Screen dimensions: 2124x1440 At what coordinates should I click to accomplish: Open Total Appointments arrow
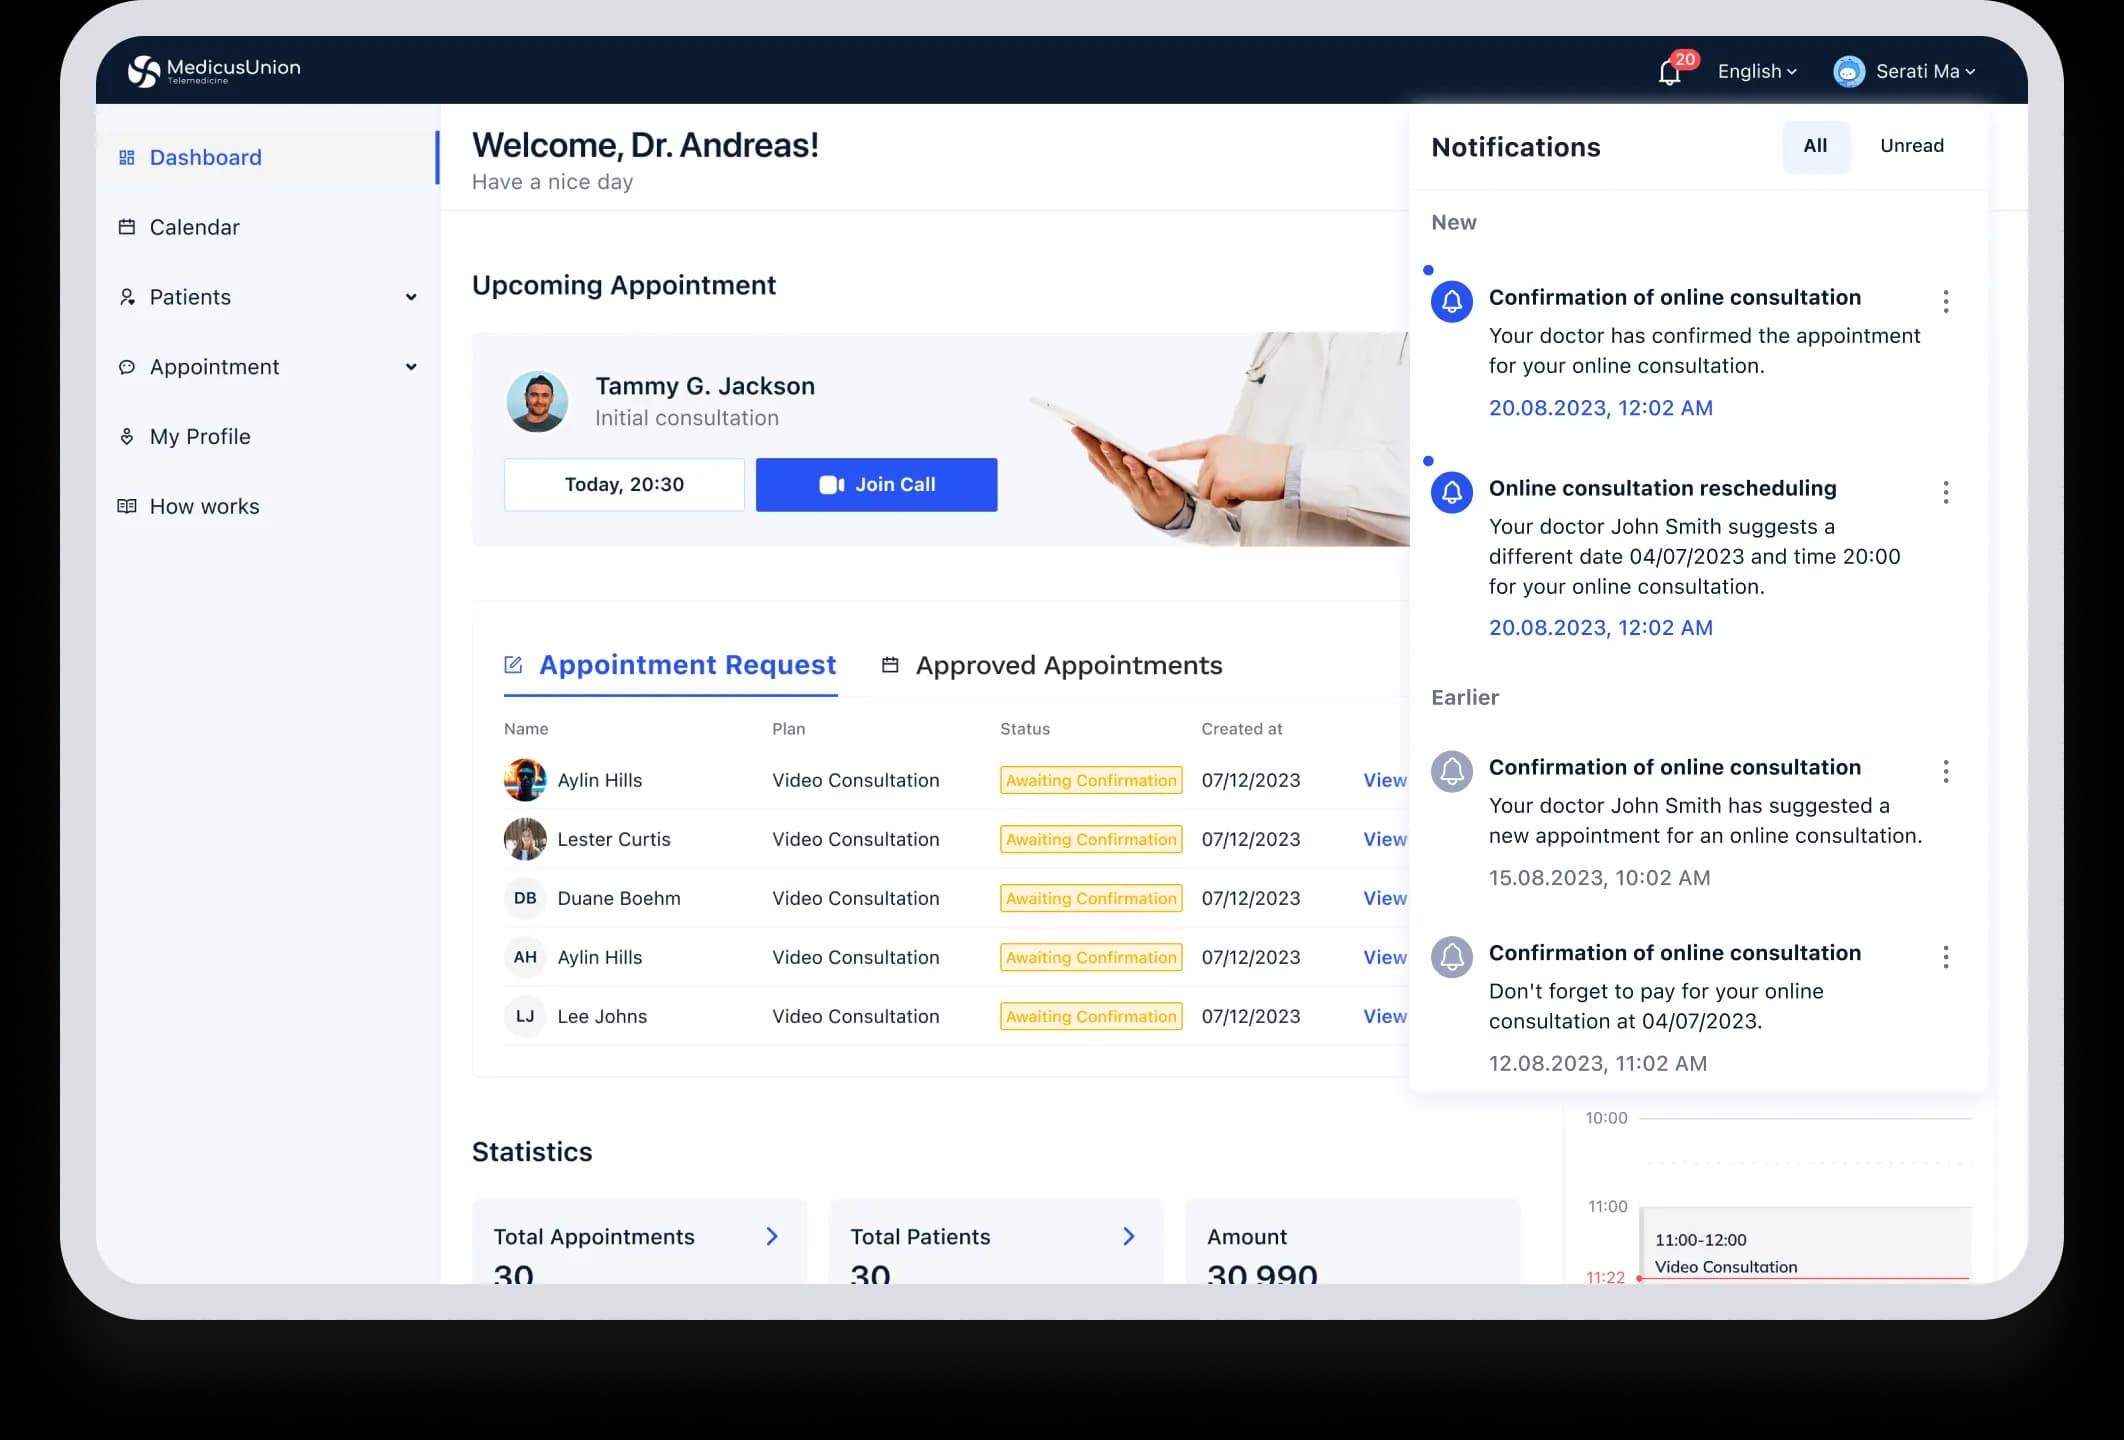click(772, 1236)
